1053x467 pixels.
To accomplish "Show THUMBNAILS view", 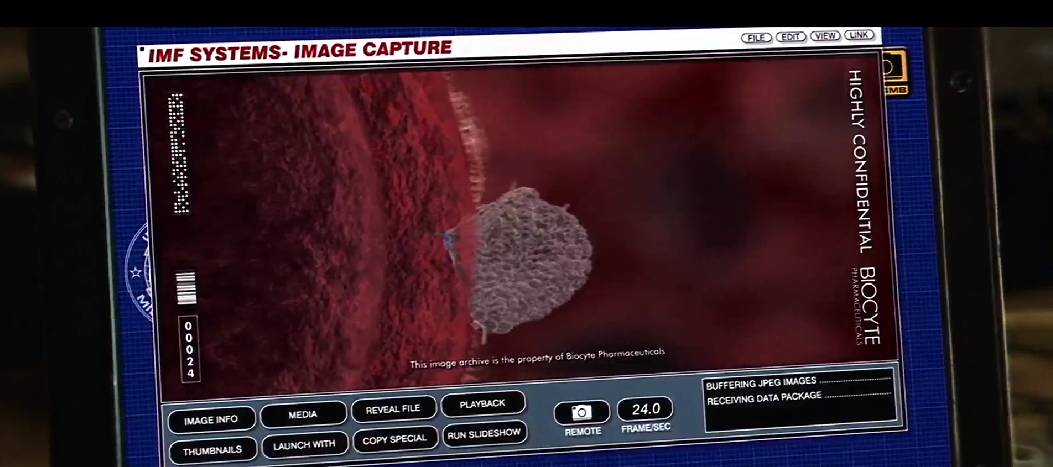I will 212,451.
